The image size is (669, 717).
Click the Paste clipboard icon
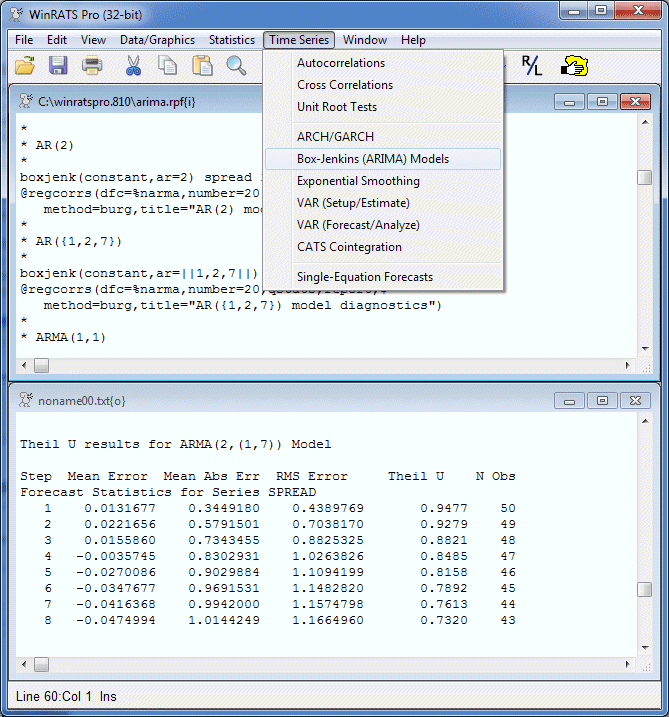point(202,66)
